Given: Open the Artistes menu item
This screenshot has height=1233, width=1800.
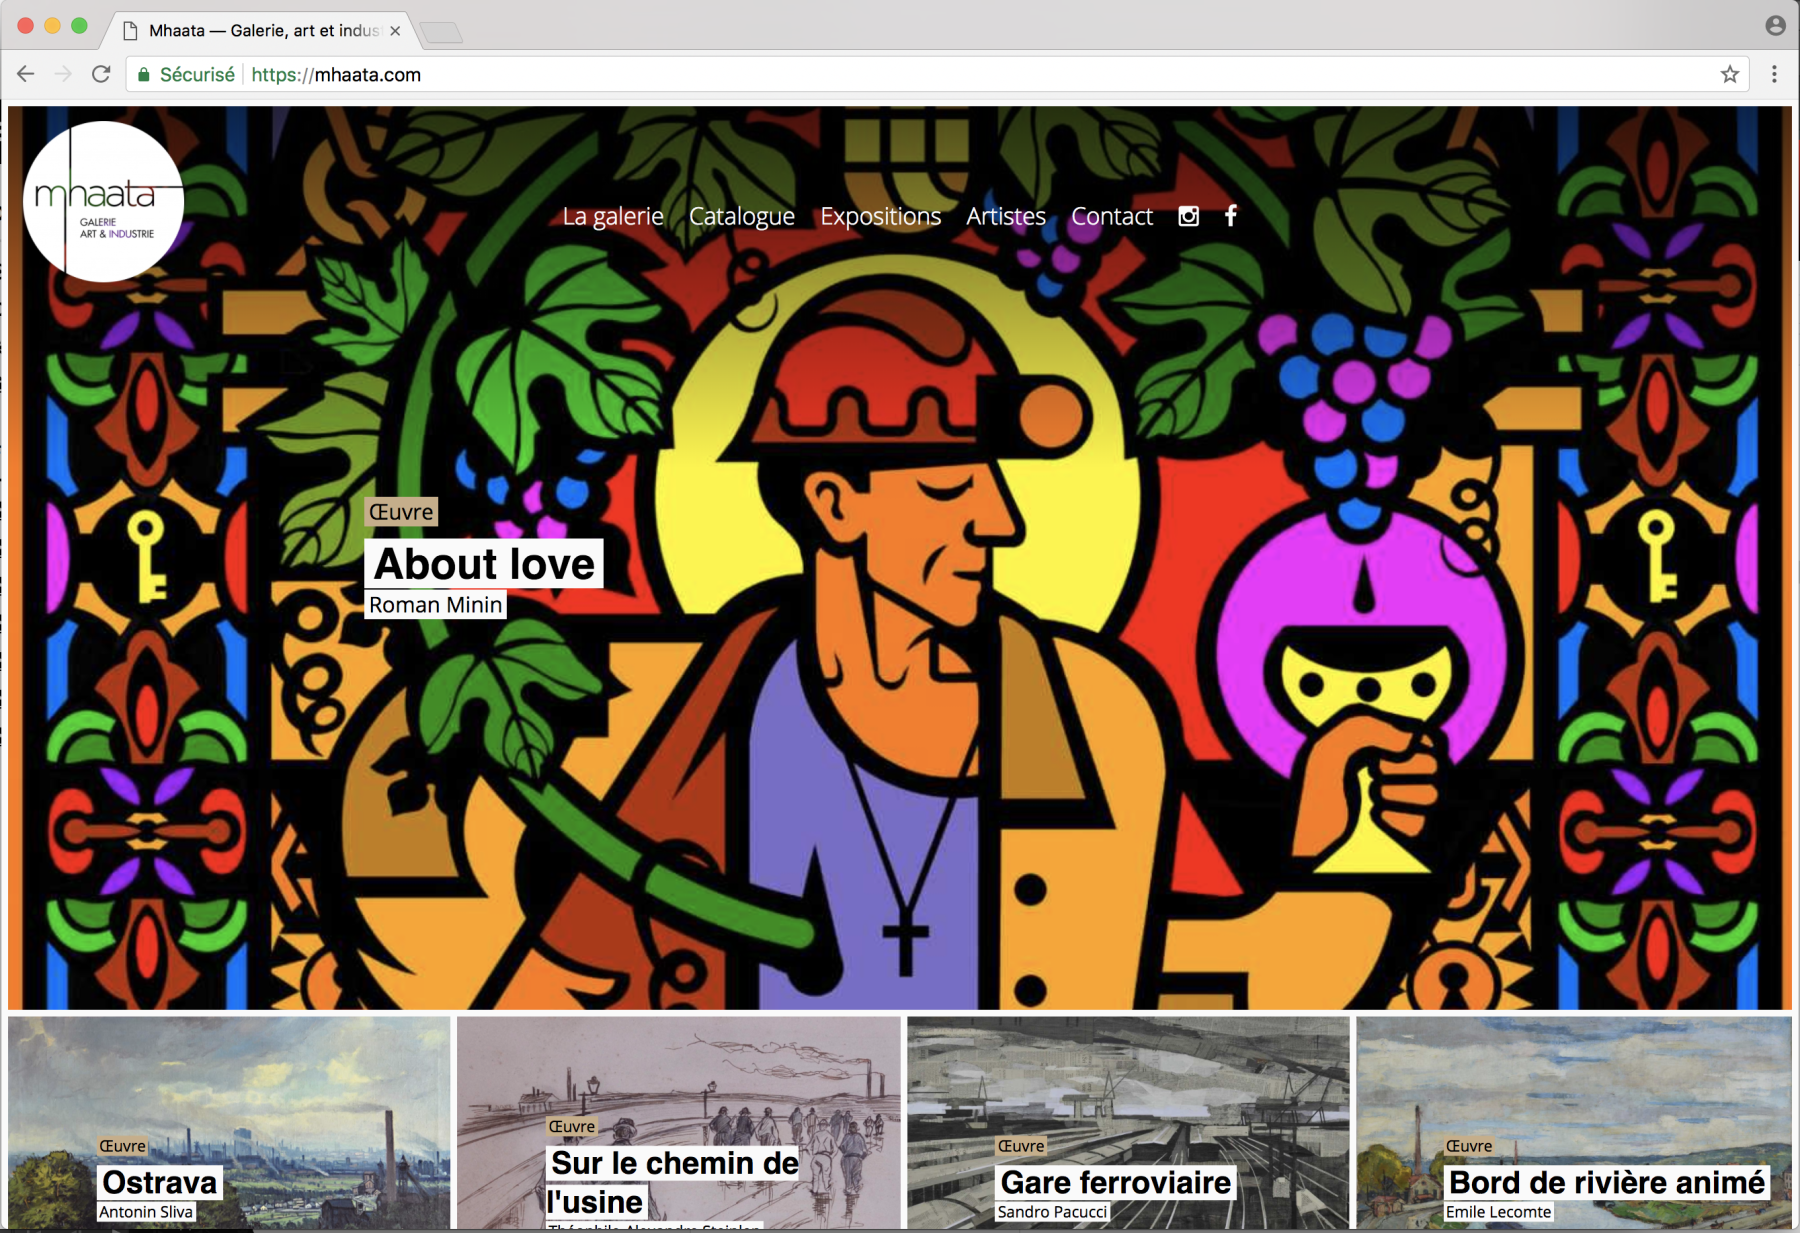Looking at the screenshot, I should click(x=1006, y=216).
